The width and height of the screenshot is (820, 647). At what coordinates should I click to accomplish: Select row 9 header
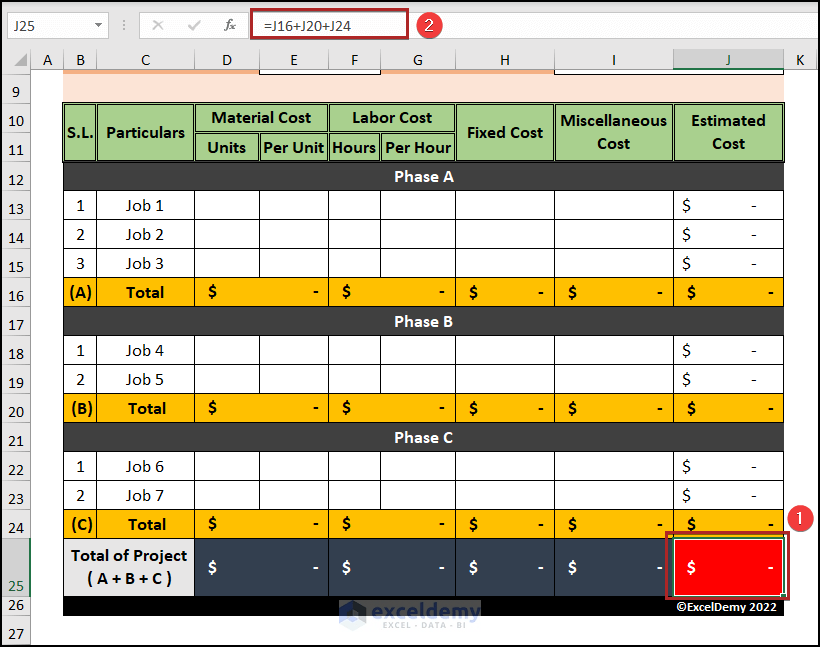coord(15,91)
